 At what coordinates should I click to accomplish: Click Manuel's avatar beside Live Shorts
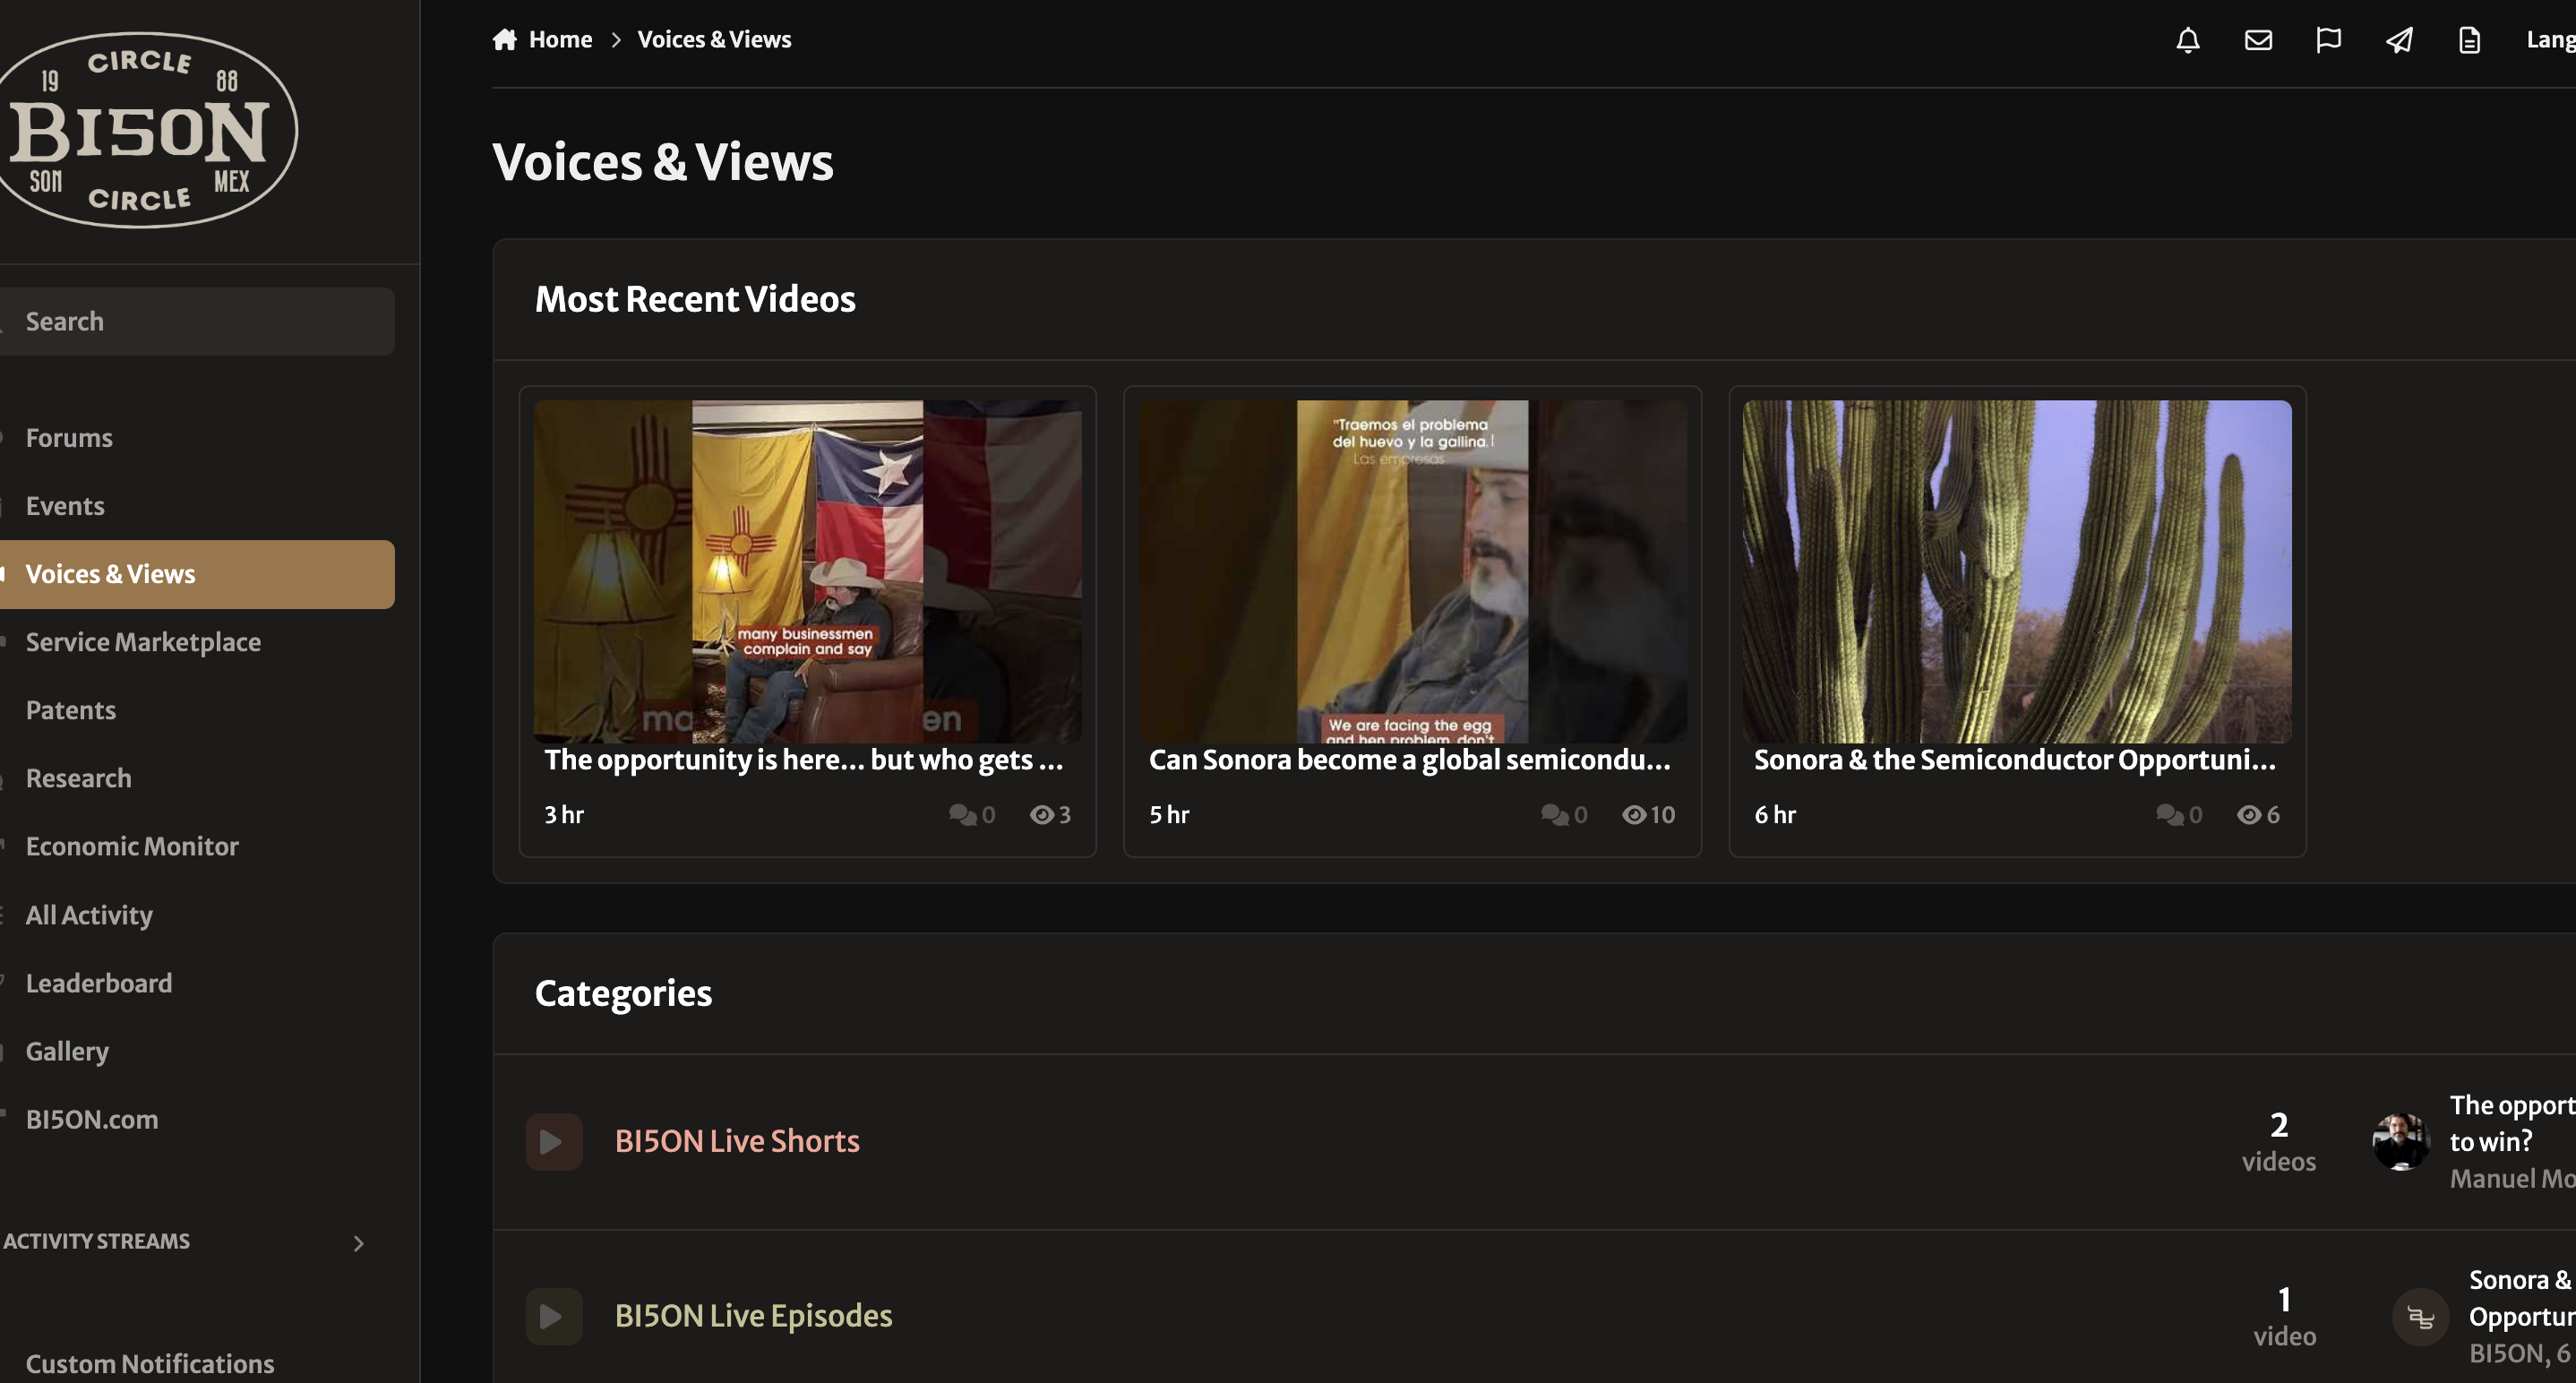point(2400,1141)
